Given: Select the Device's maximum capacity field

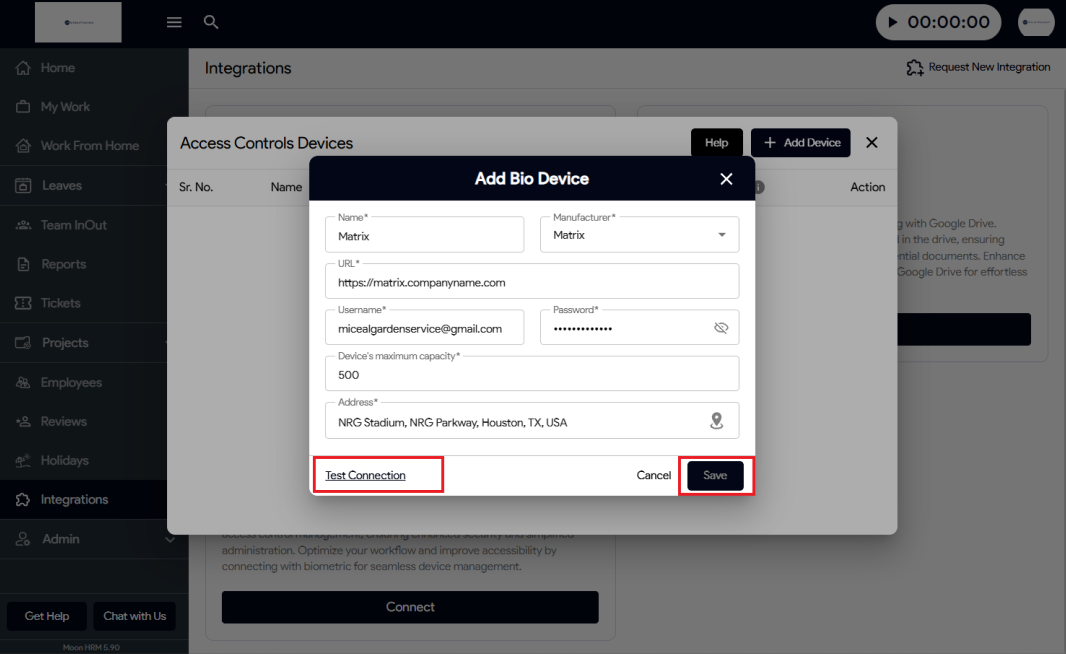Looking at the screenshot, I should [x=531, y=375].
